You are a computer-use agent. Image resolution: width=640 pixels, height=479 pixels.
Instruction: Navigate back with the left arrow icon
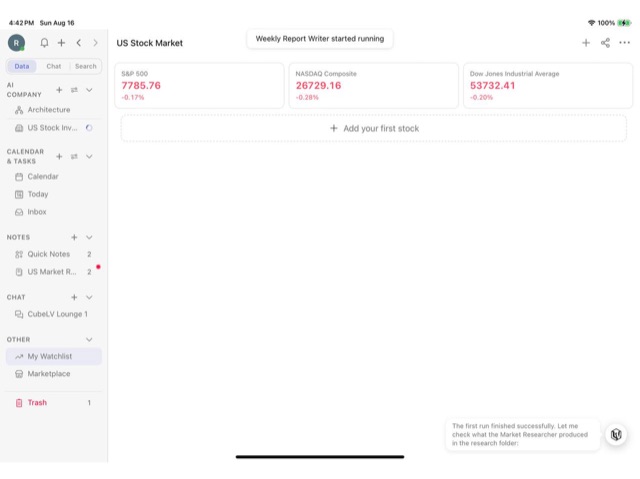(79, 43)
